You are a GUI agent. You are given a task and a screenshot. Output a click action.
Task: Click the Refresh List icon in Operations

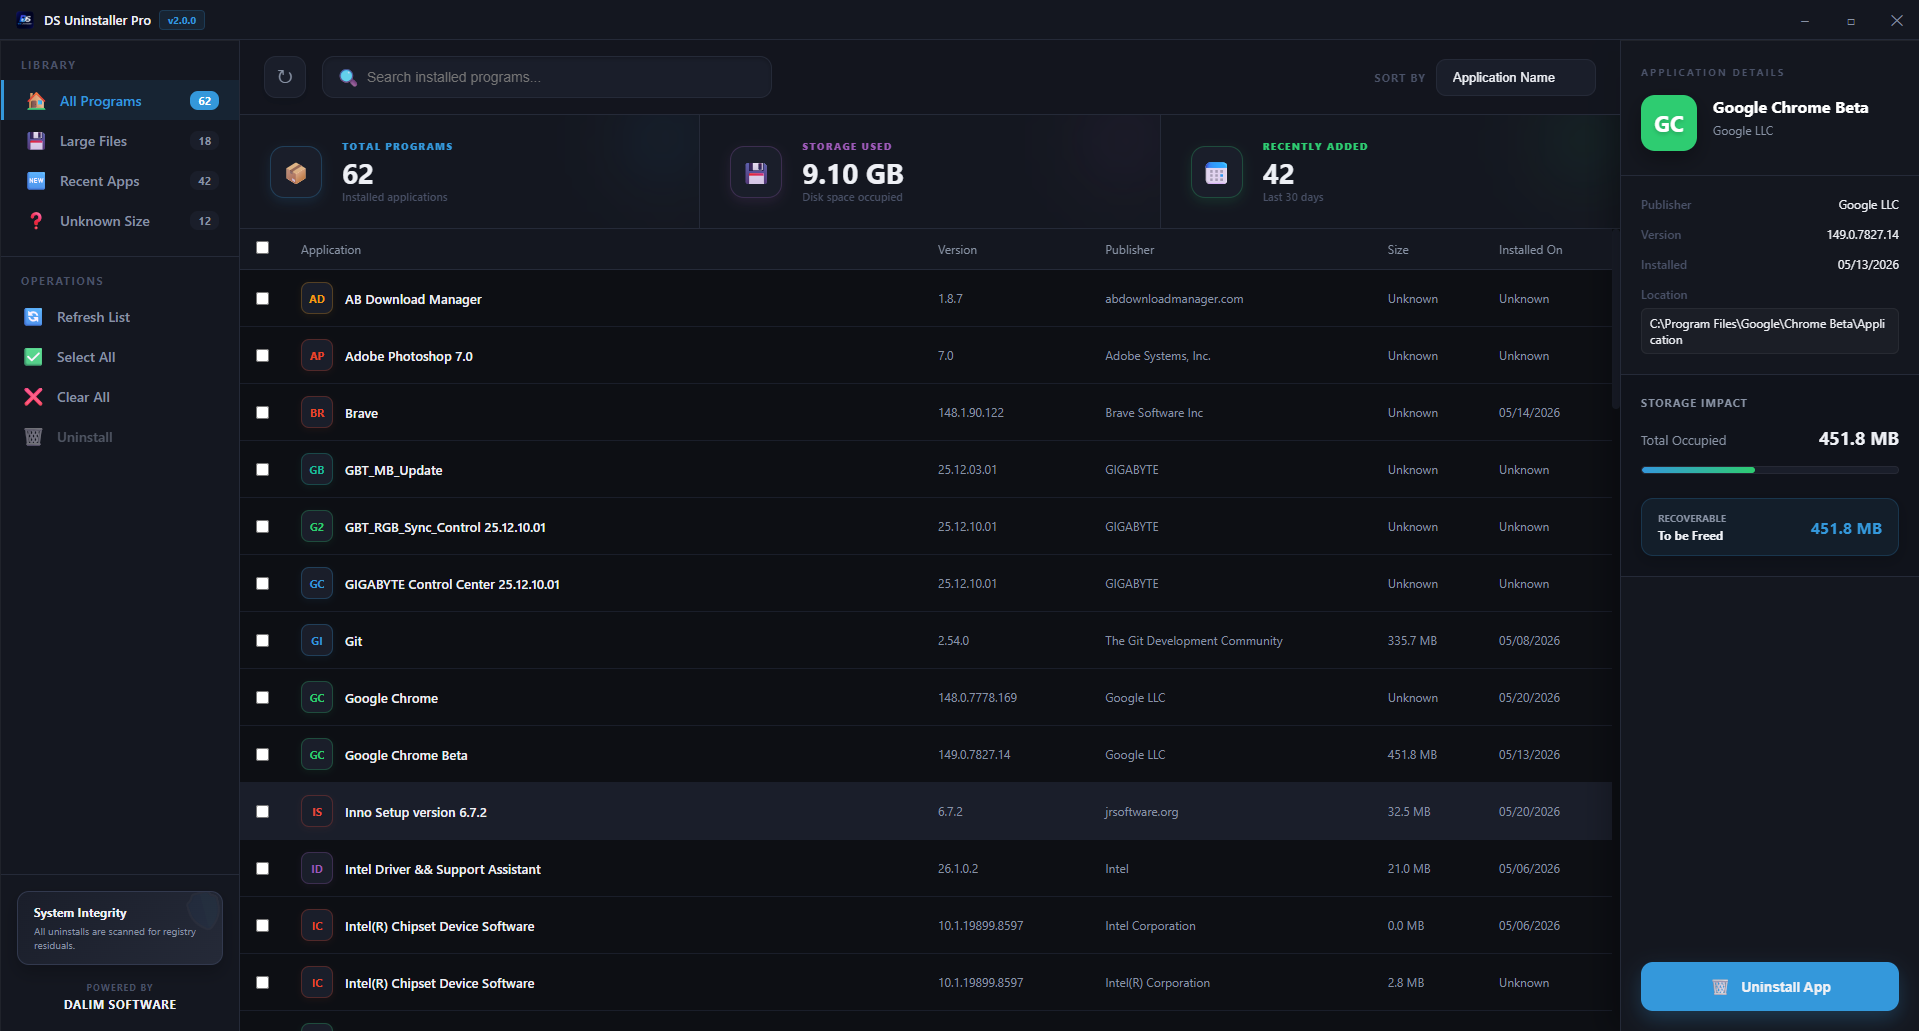point(33,317)
